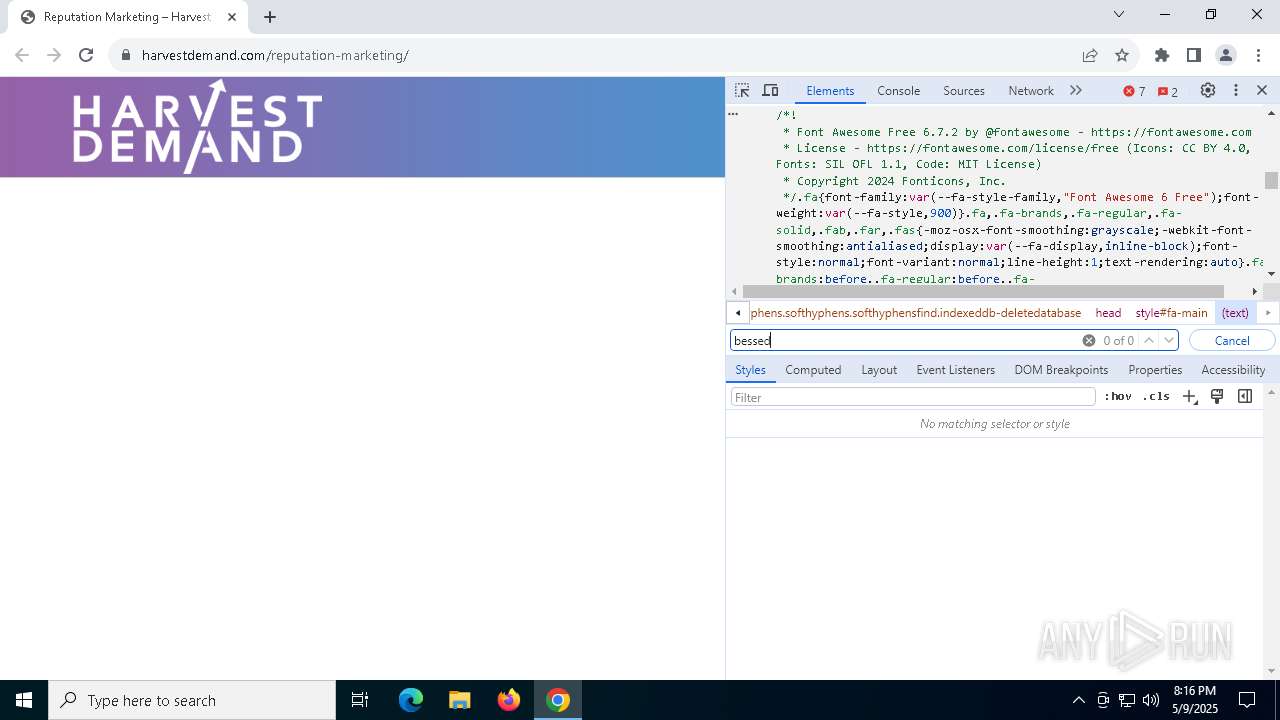Screen dimensions: 1280x720
Task: Launch Firefox from taskbar
Action: [x=509, y=700]
